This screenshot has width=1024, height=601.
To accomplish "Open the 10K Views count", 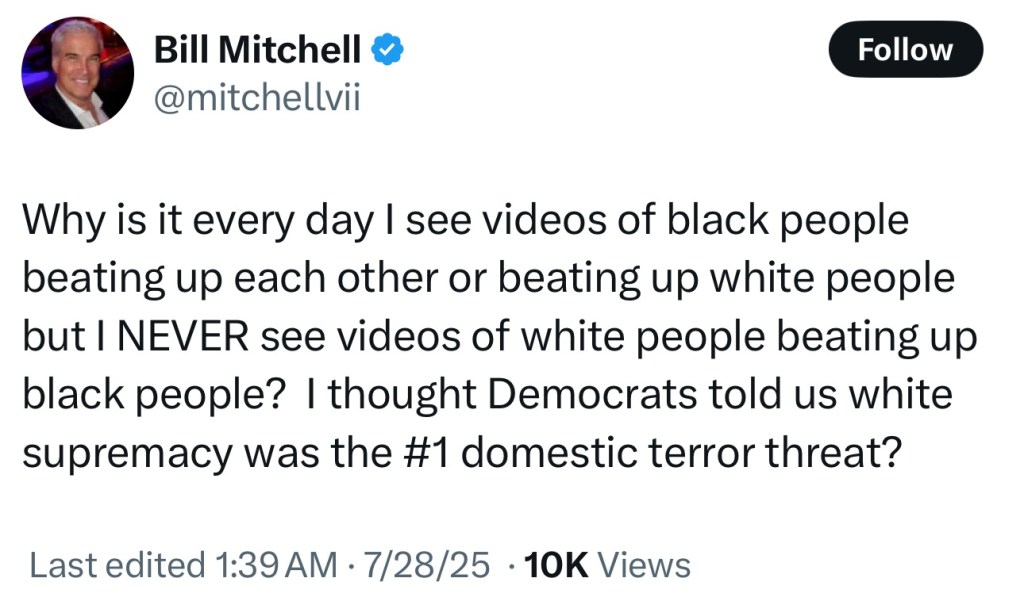I will click(607, 565).
